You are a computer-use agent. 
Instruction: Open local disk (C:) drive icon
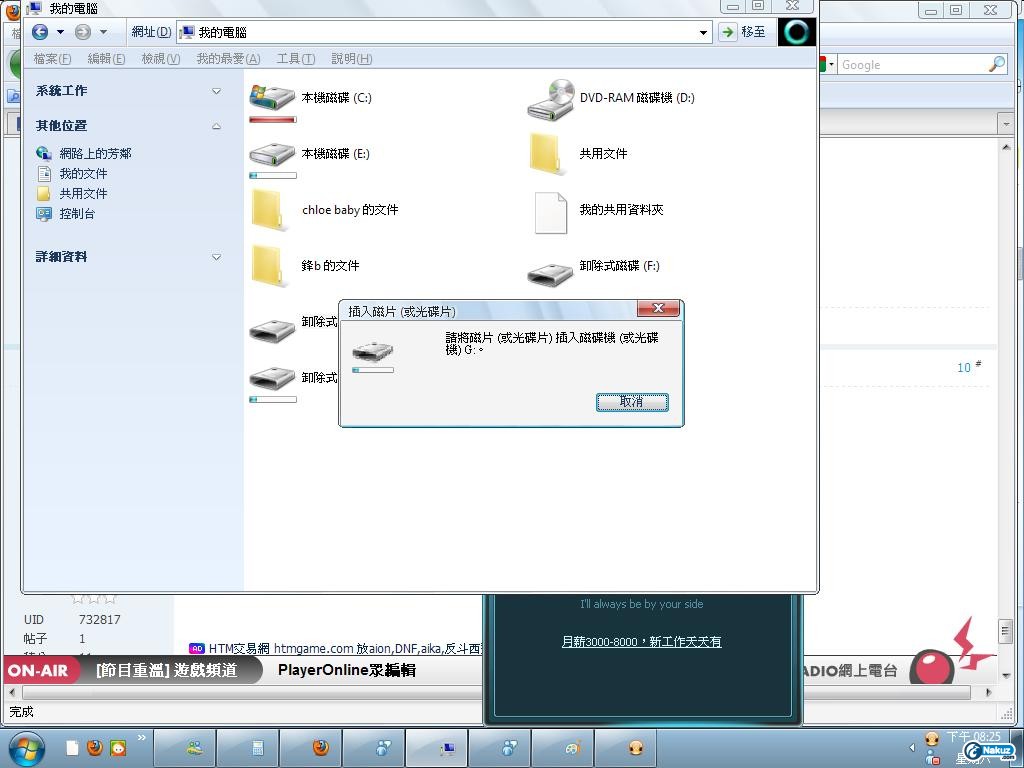[272, 98]
